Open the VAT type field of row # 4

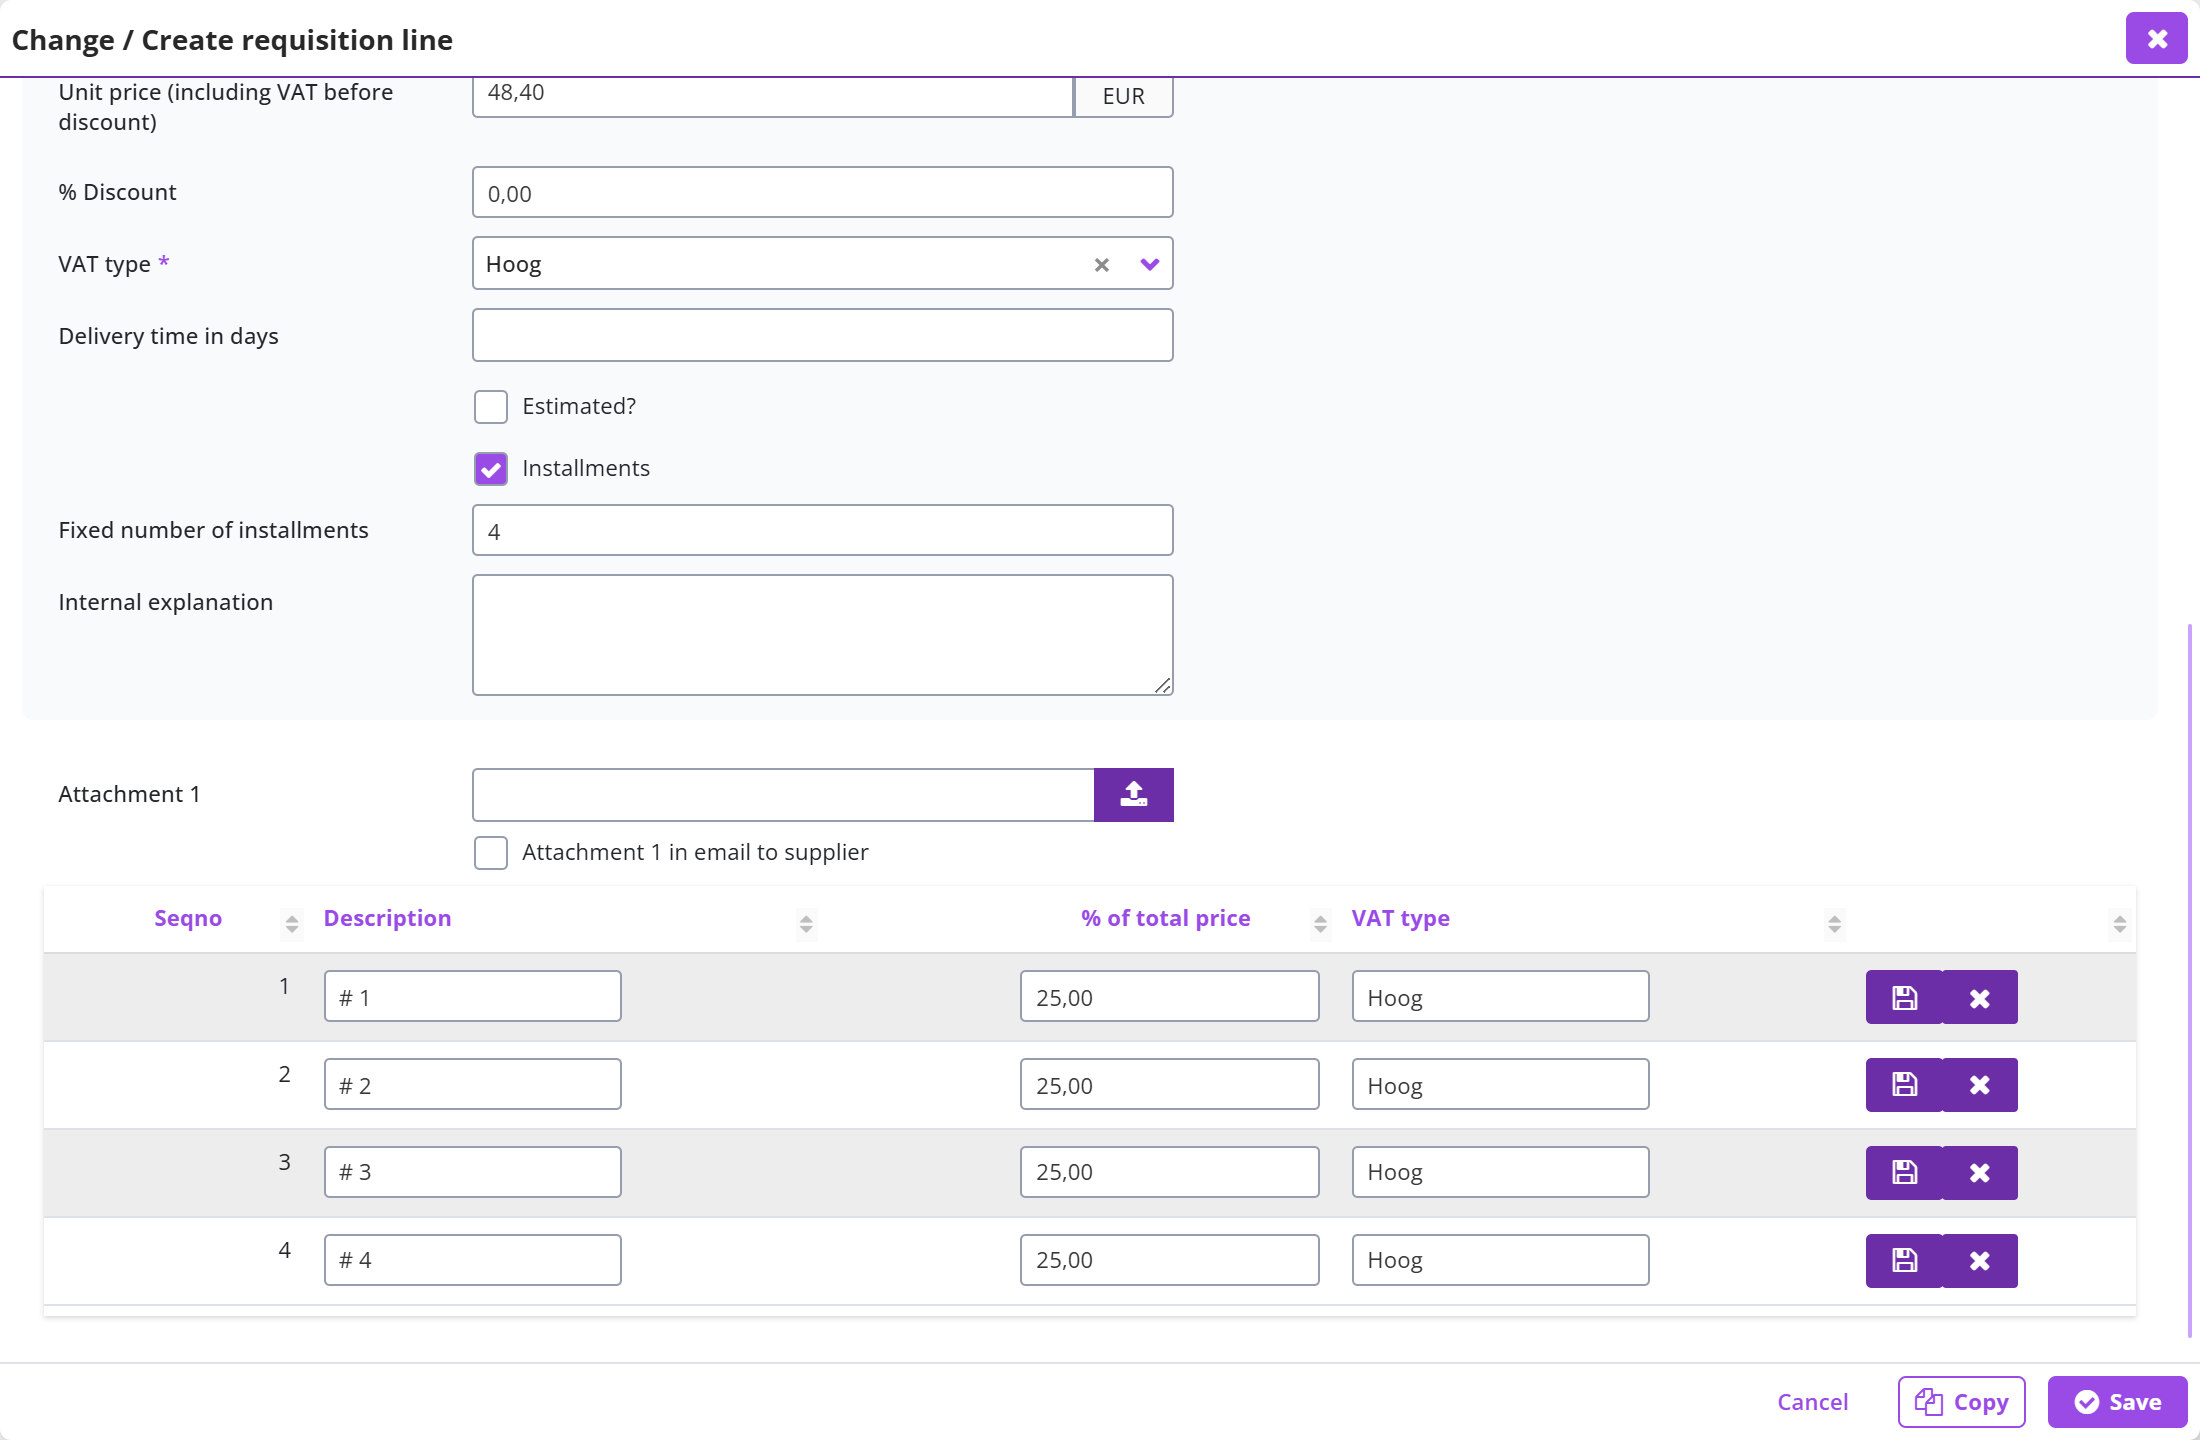pos(1500,1260)
